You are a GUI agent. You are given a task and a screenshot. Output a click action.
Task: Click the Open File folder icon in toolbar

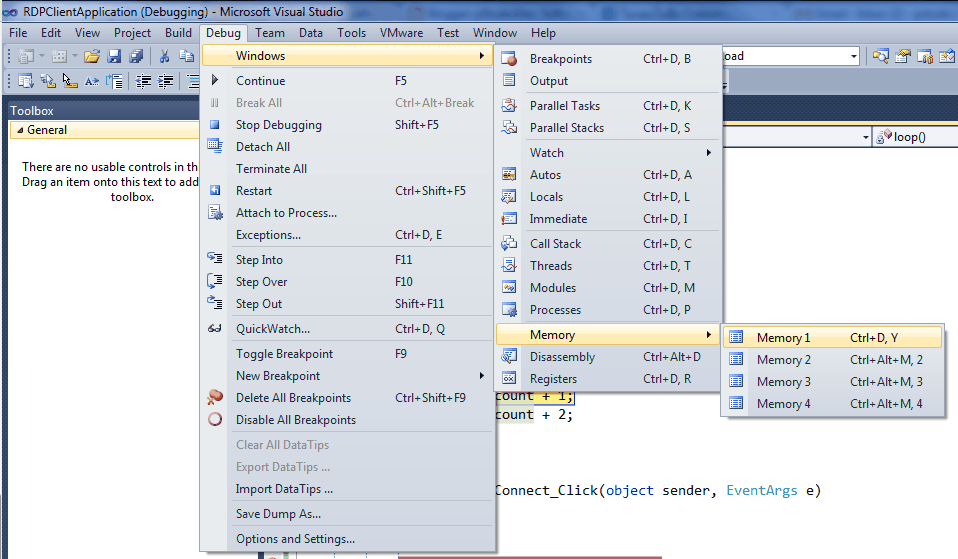pyautogui.click(x=92, y=57)
